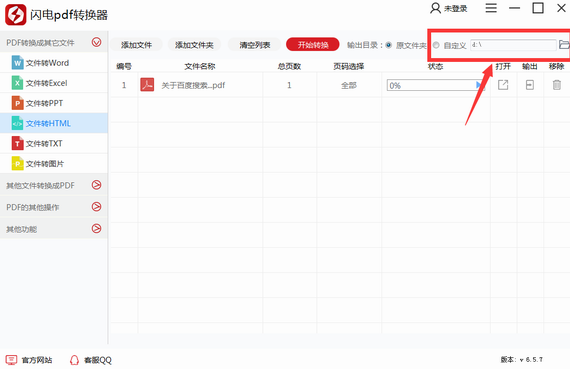
Task: Click the output folder icon in row 1
Action: pos(530,85)
